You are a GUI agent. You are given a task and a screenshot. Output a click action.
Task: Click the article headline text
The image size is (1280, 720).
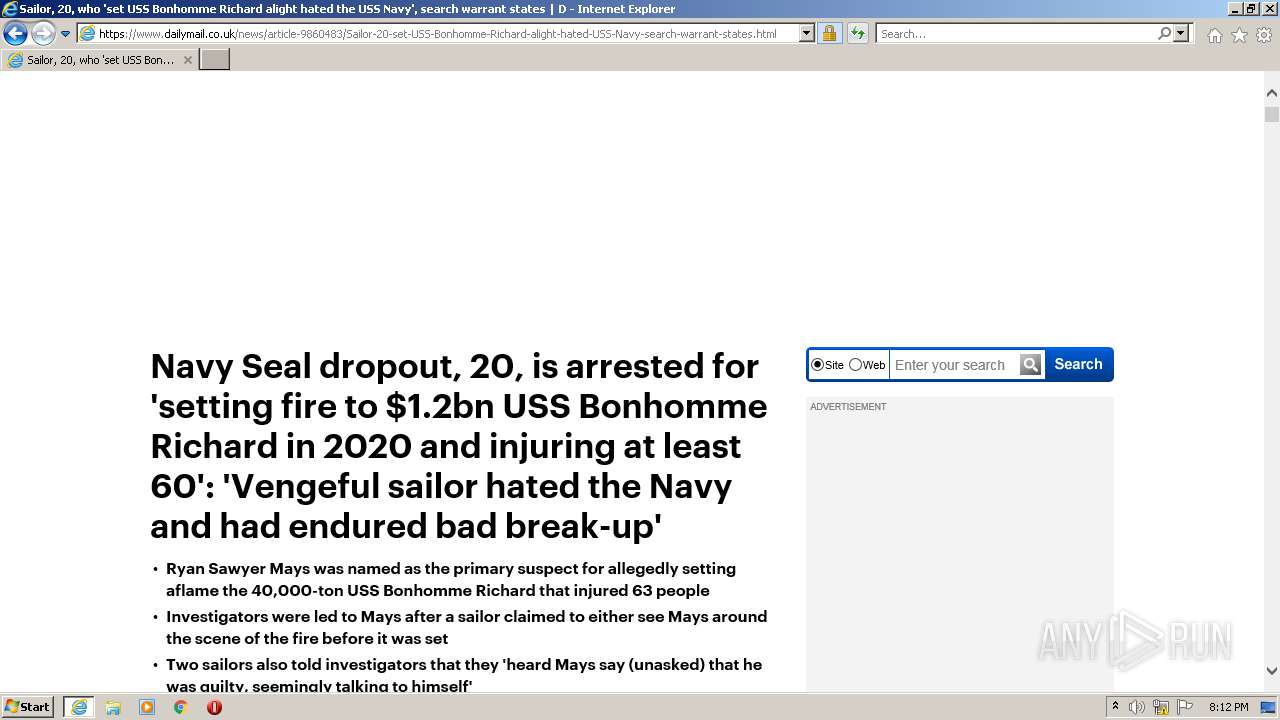click(459, 446)
